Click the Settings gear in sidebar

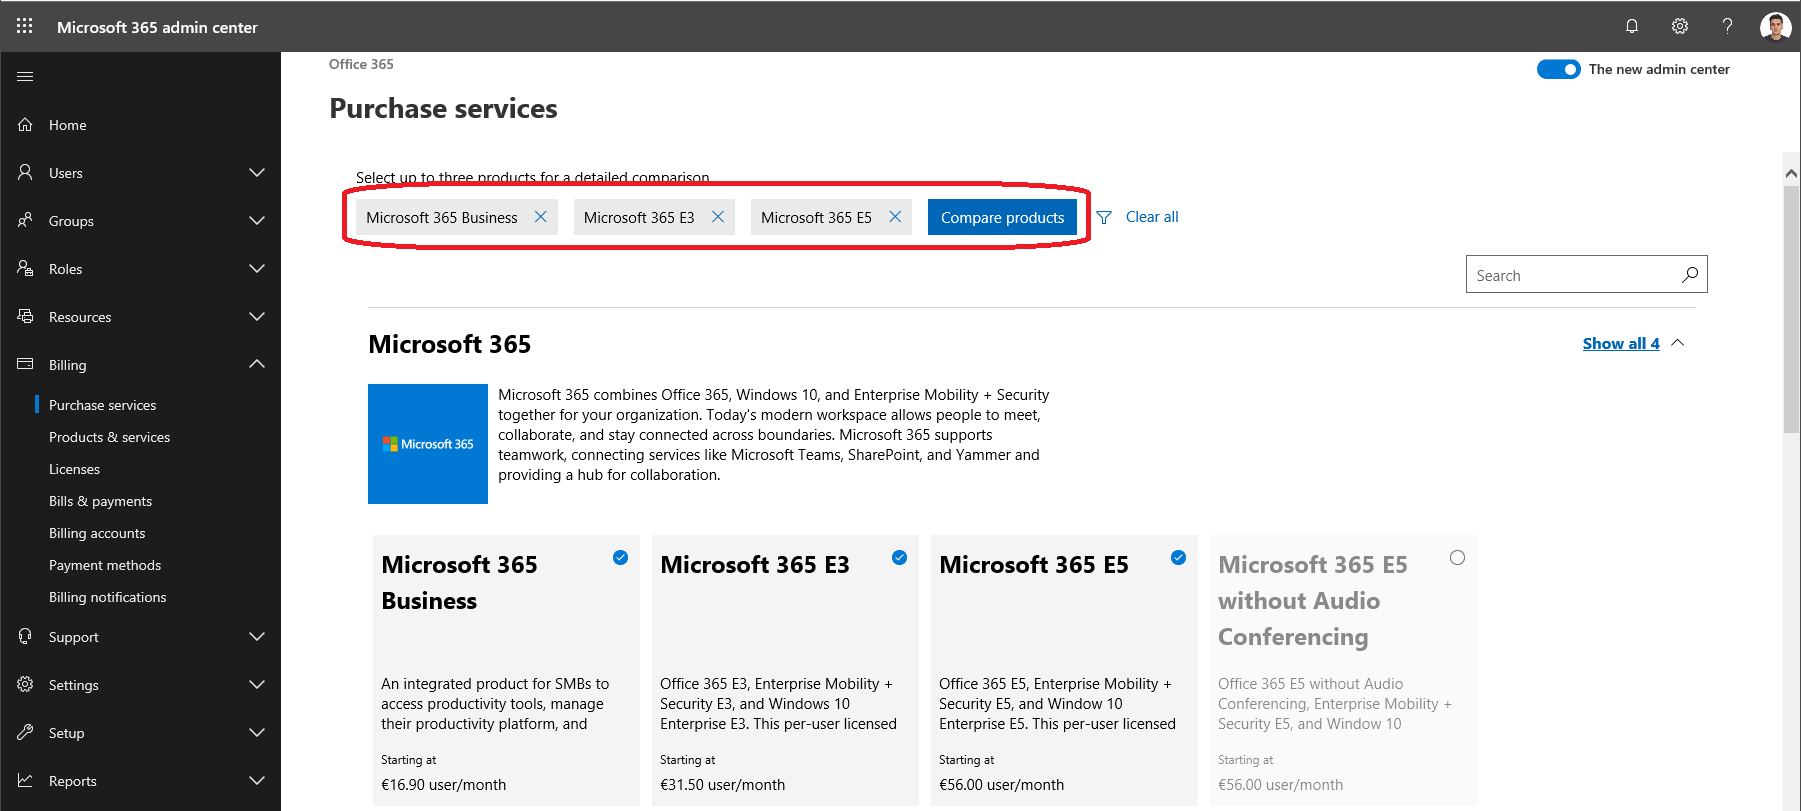pos(26,684)
